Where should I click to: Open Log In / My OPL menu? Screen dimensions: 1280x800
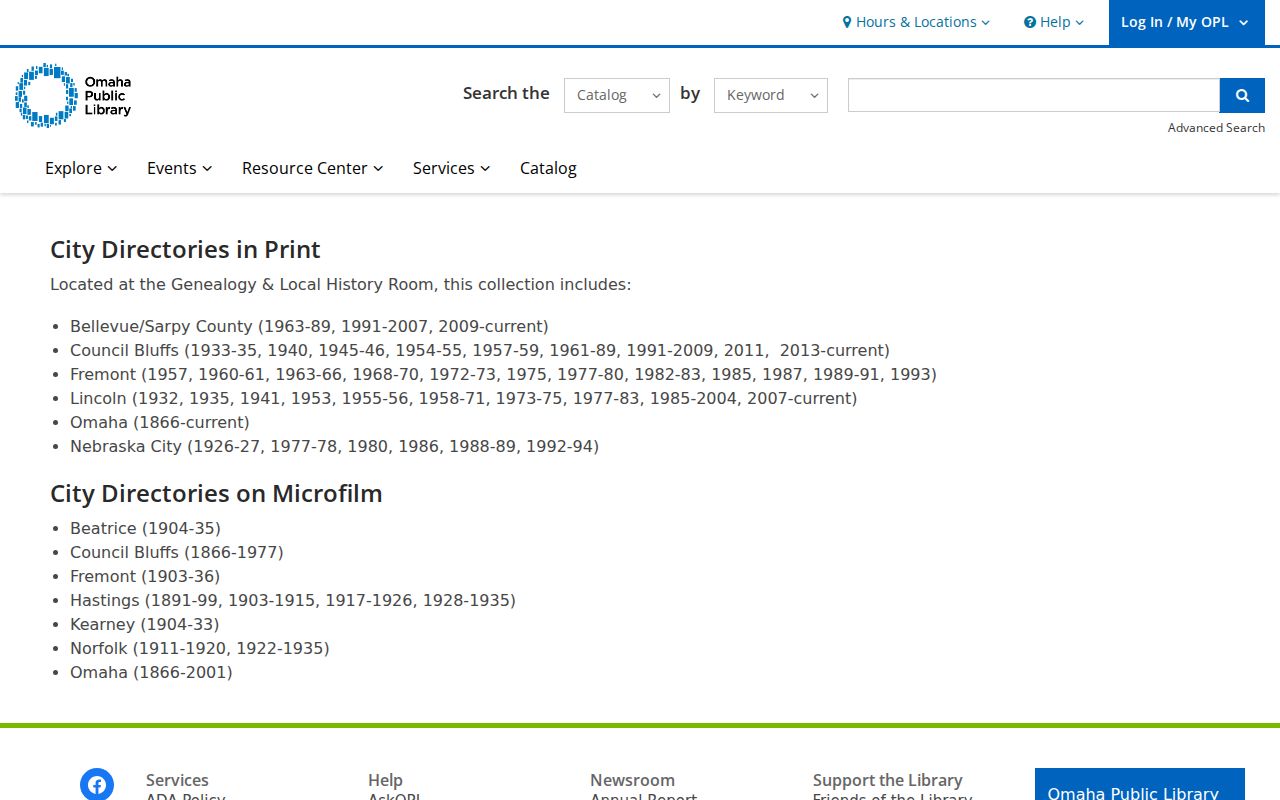click(x=1185, y=22)
